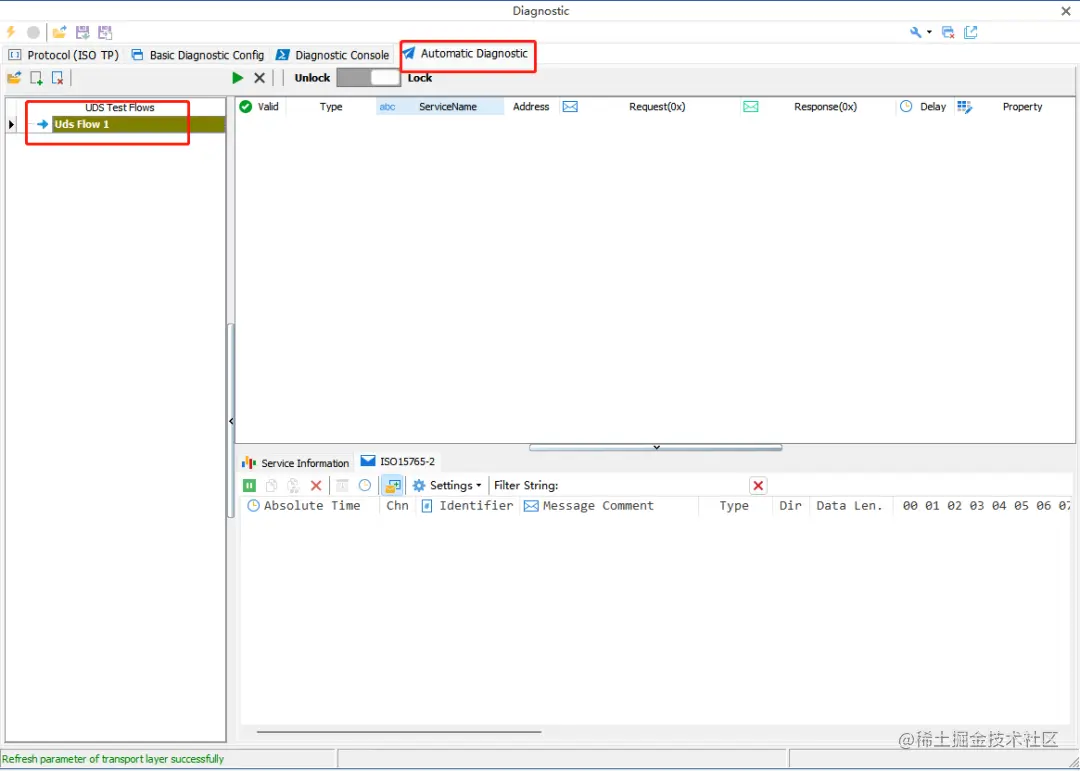Open Basic Diagnostic Config tab
This screenshot has height=771, width=1080.
pos(198,55)
